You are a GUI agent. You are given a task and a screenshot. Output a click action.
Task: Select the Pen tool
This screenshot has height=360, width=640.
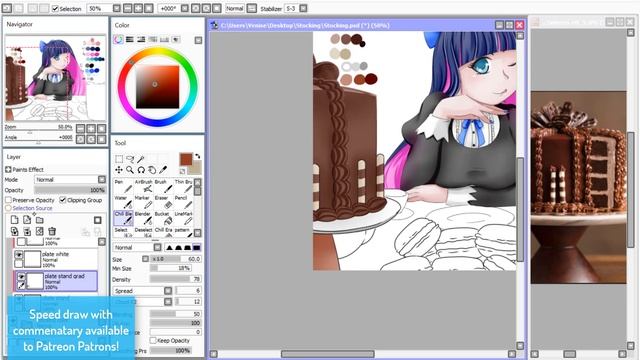[123, 186]
